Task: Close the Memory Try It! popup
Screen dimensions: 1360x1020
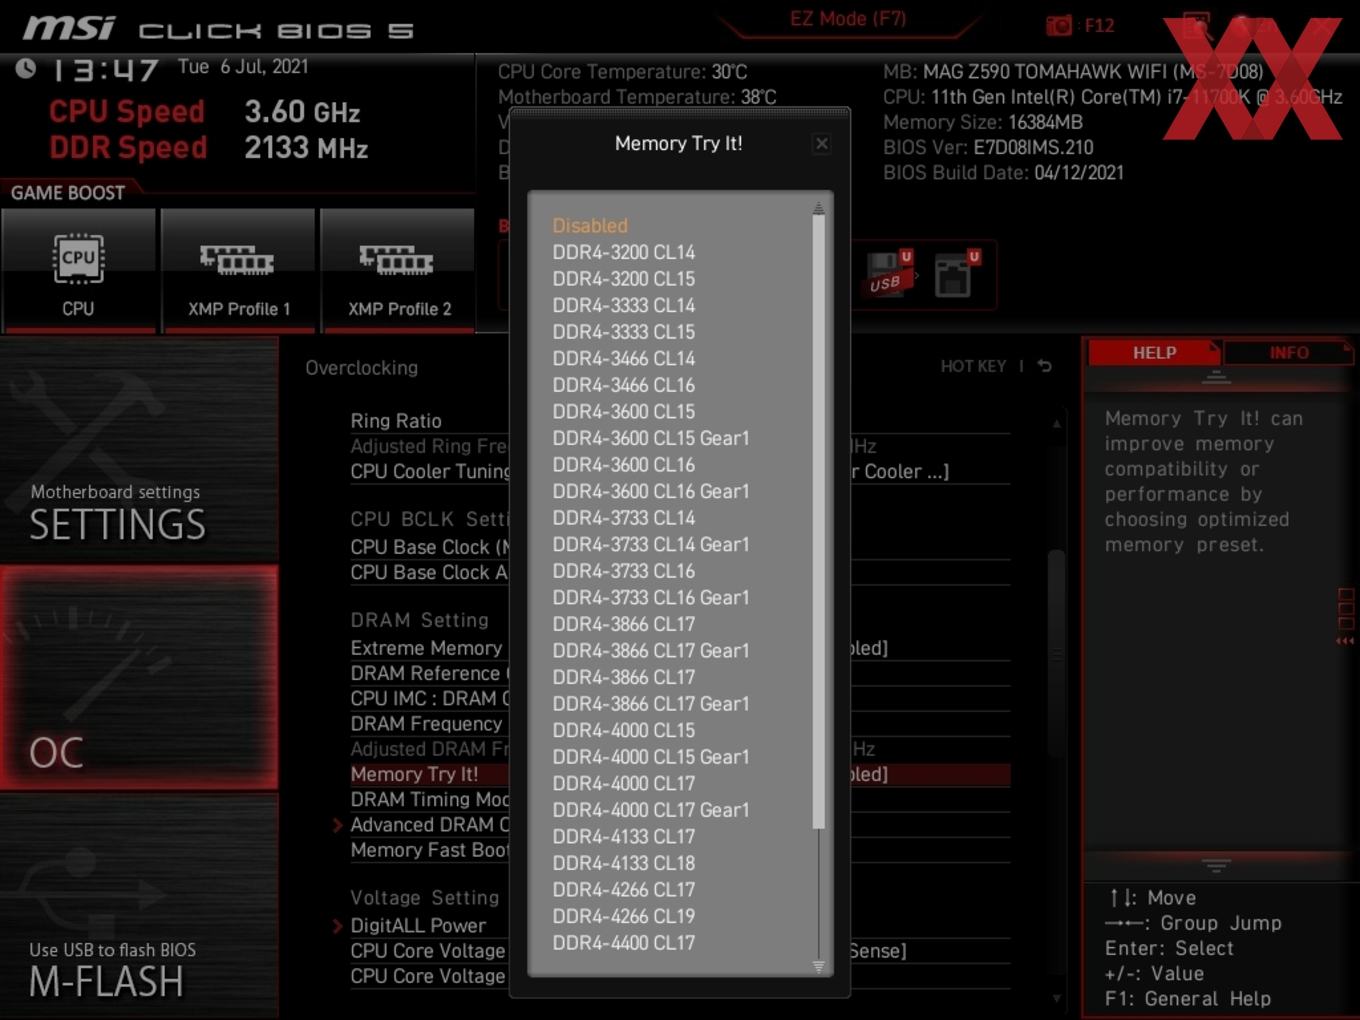Action: 821,144
